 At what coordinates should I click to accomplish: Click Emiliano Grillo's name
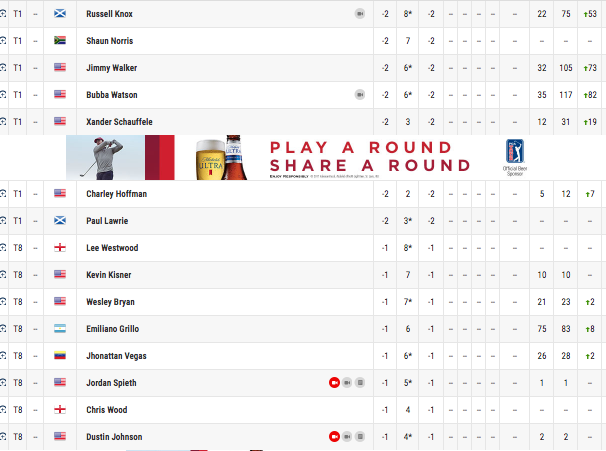(112, 329)
